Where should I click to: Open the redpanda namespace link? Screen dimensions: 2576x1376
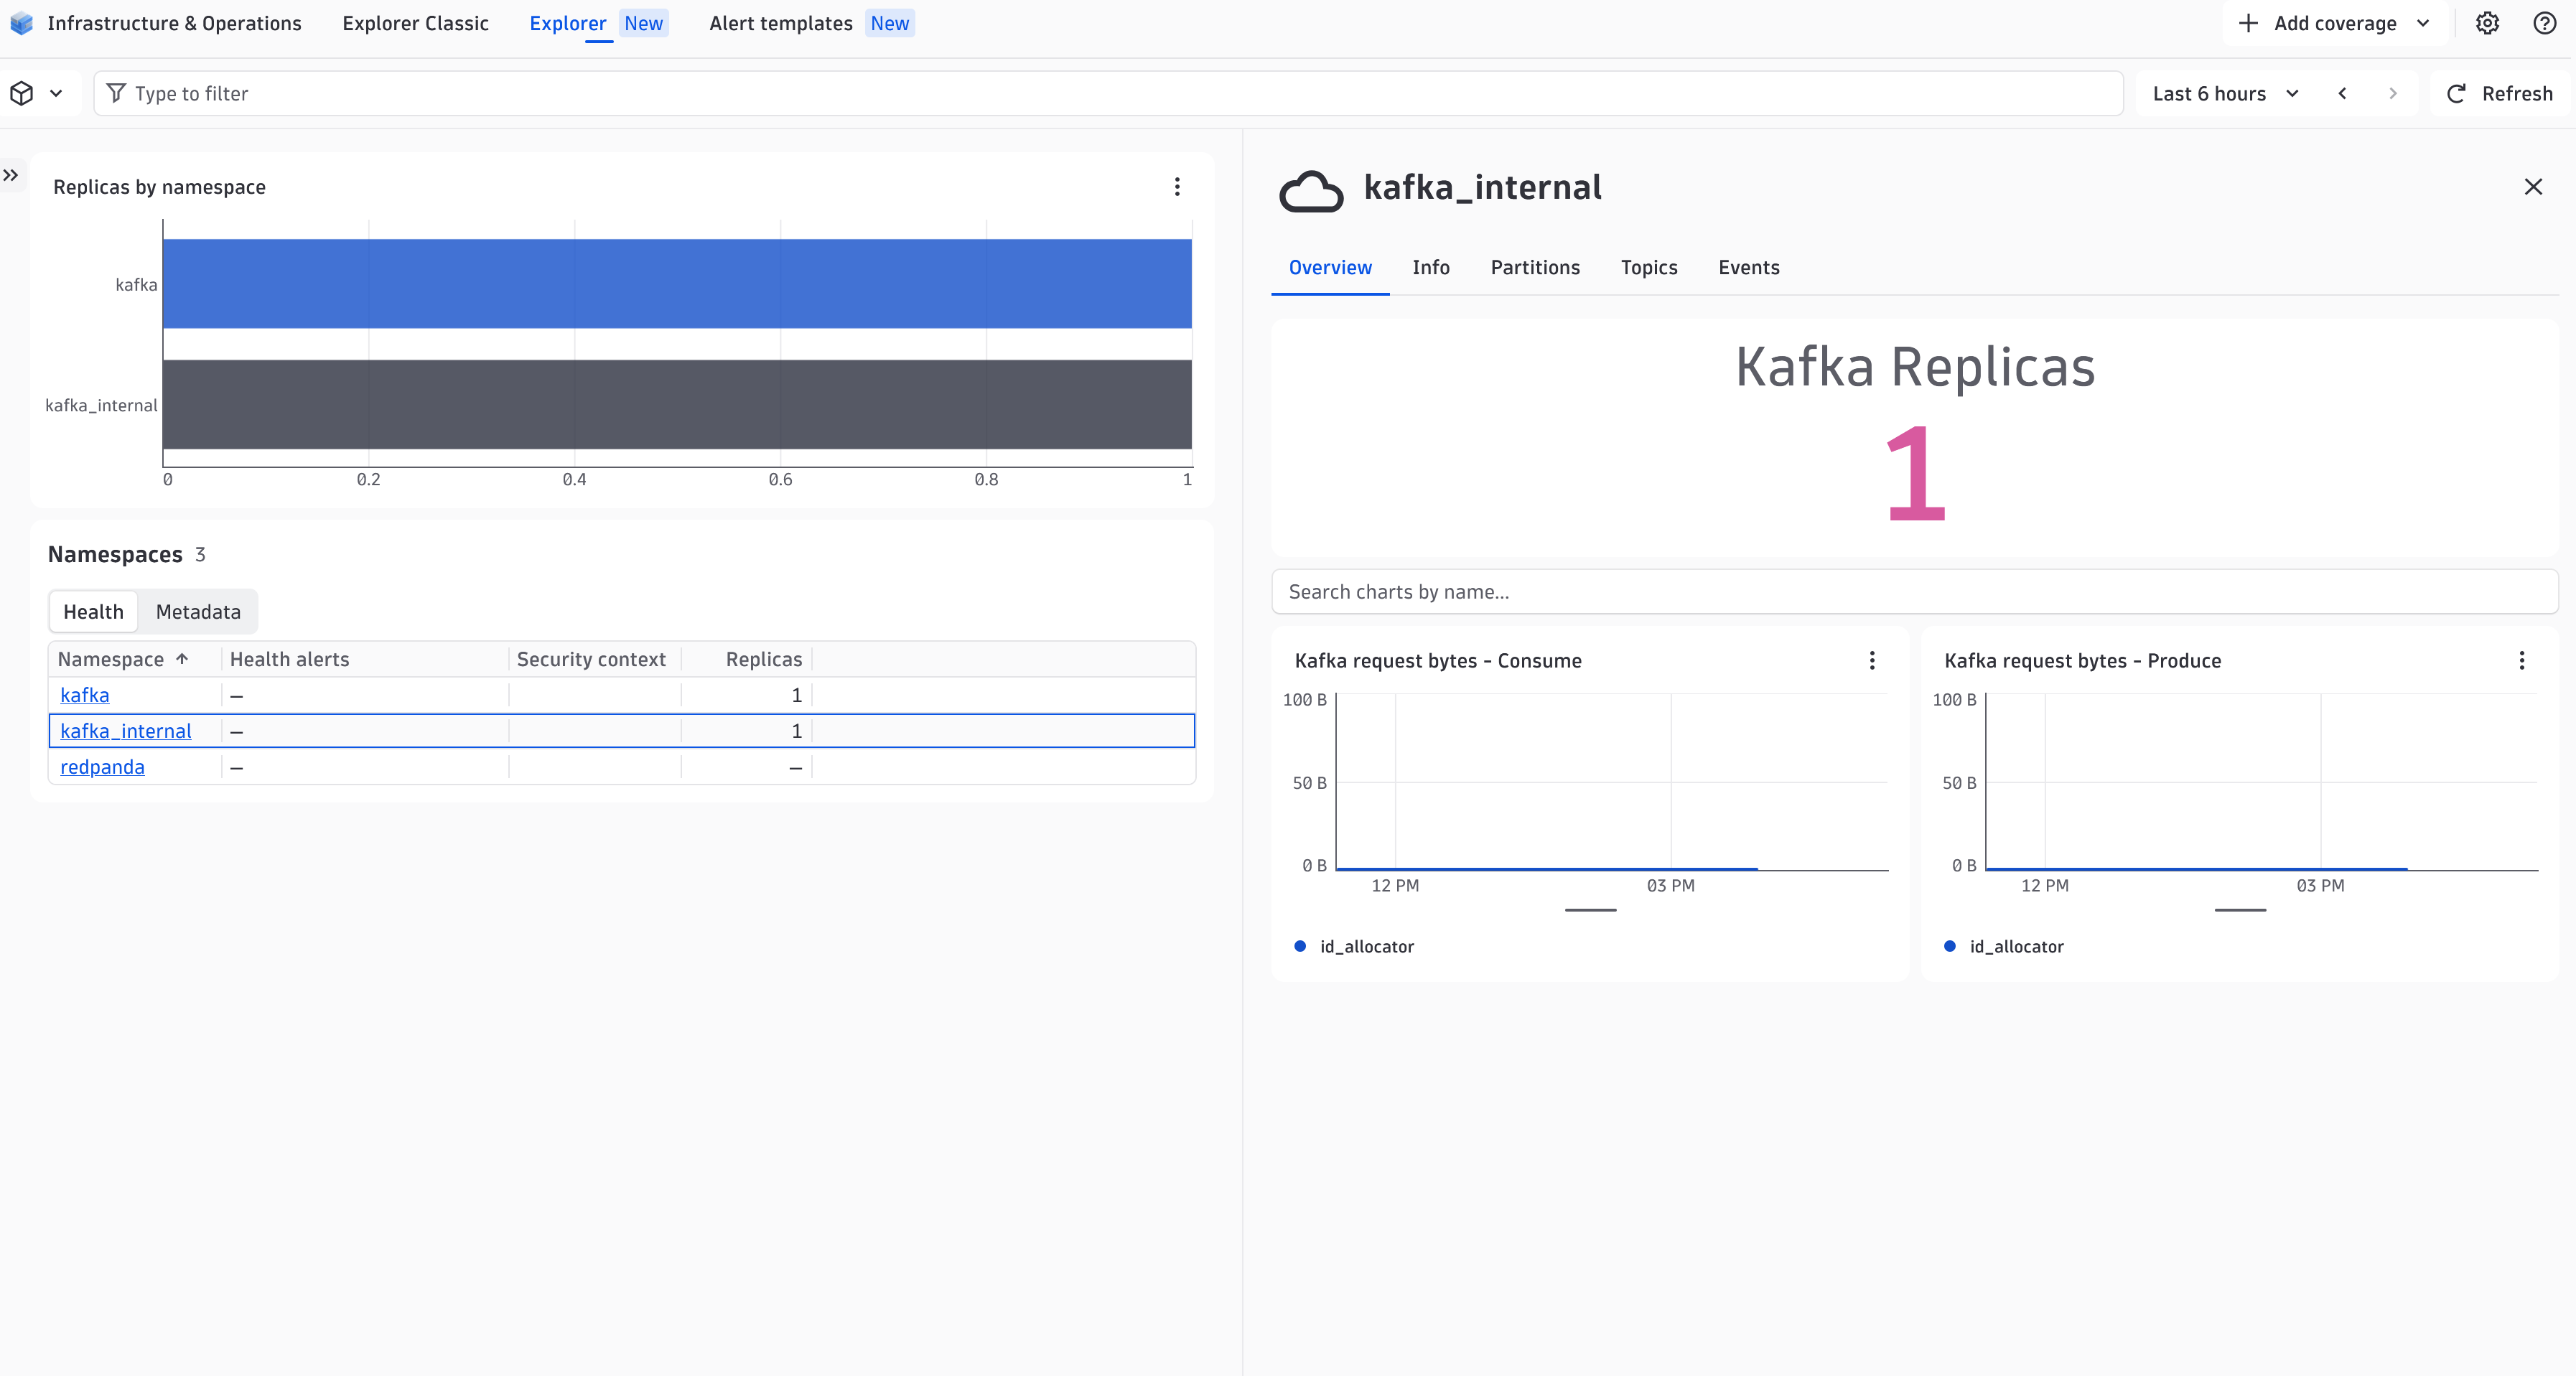point(102,767)
